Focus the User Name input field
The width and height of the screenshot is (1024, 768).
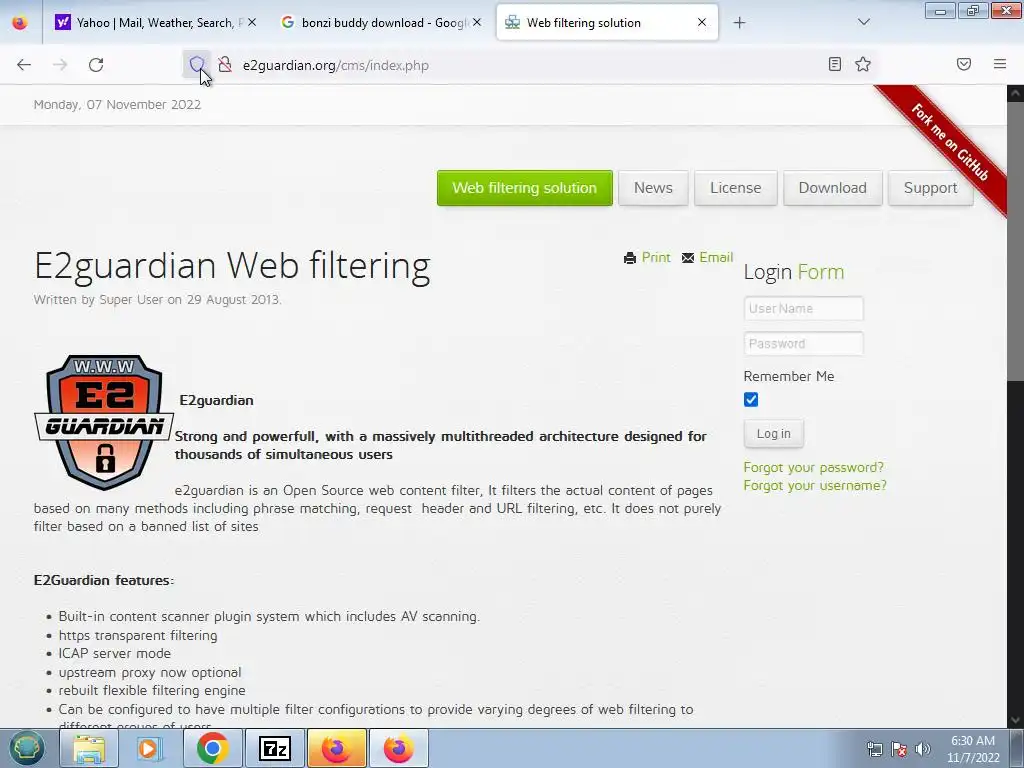(x=803, y=308)
